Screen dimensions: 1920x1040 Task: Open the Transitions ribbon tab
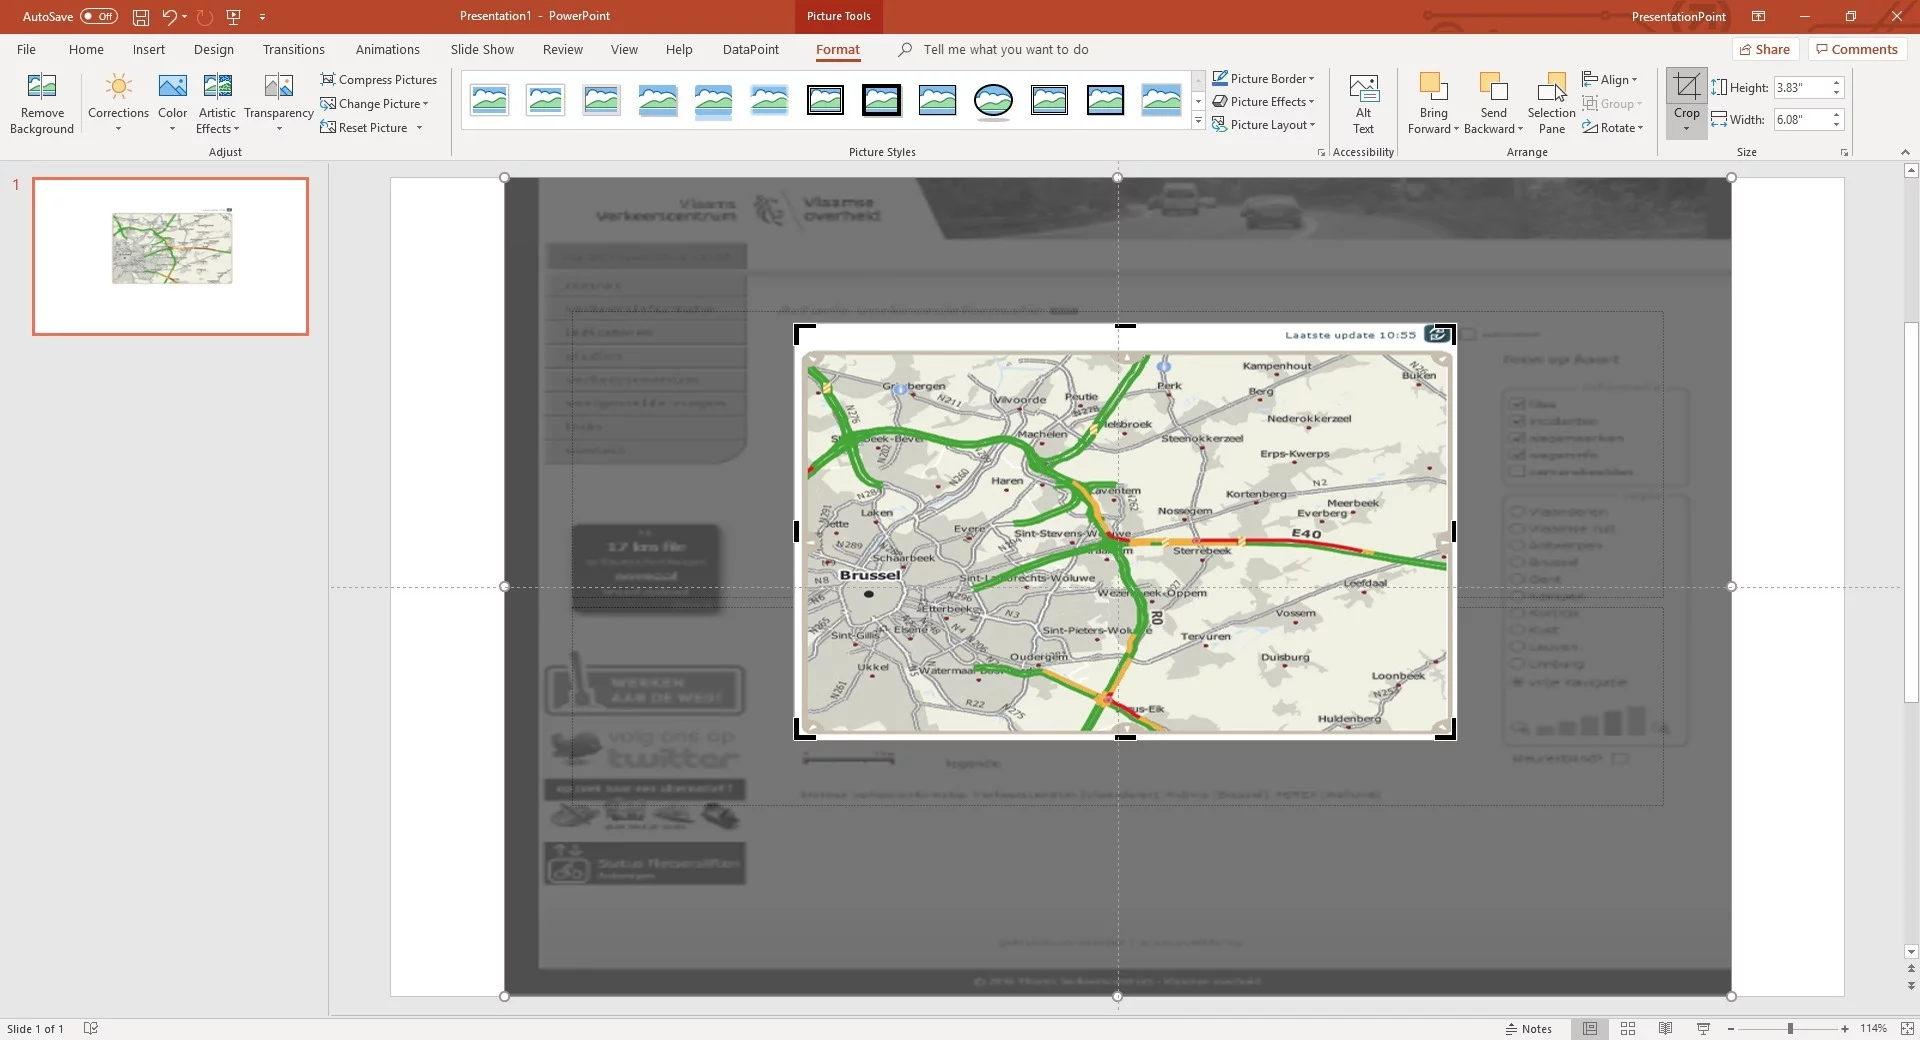tap(293, 49)
